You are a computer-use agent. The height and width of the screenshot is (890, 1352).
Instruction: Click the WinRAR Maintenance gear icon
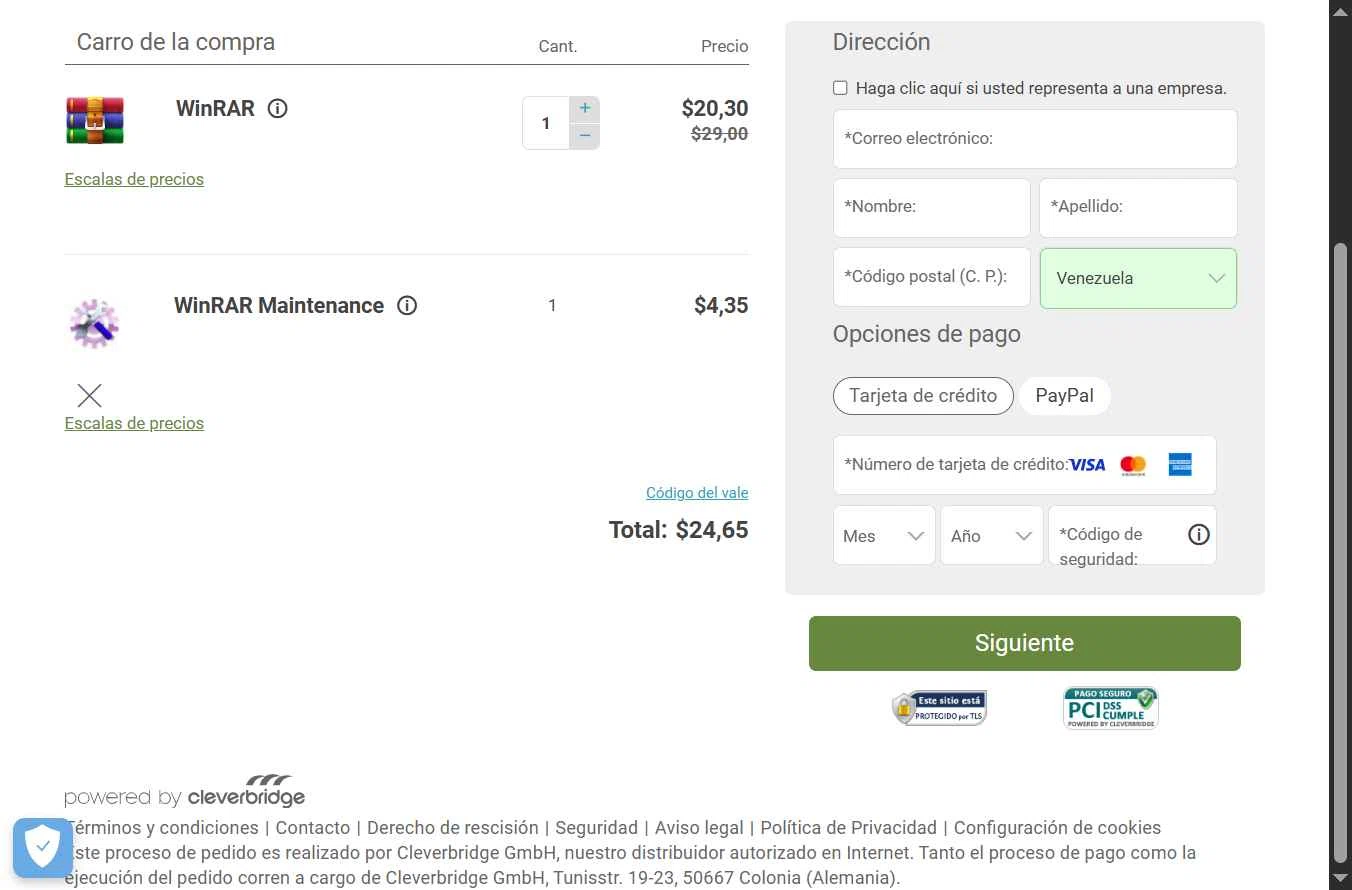click(x=94, y=323)
